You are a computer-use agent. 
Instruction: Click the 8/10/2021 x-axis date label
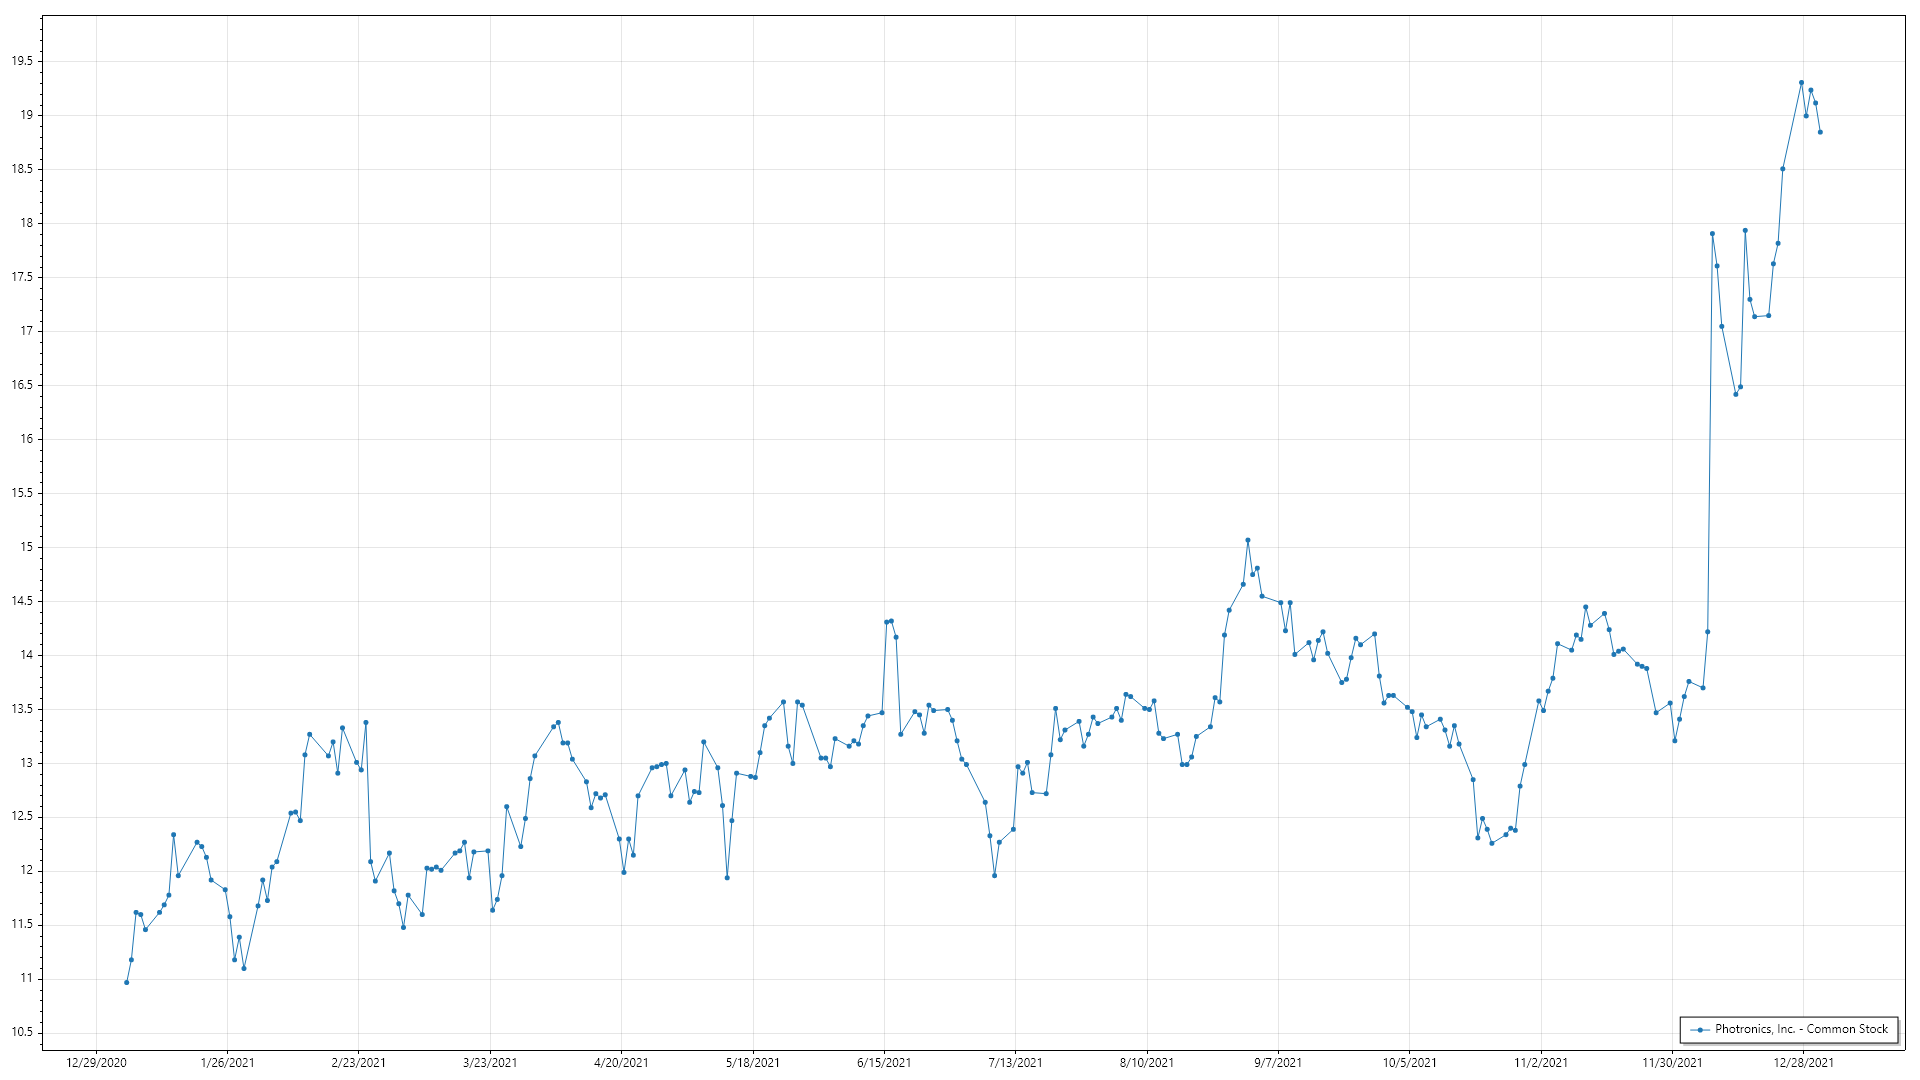[1147, 1063]
